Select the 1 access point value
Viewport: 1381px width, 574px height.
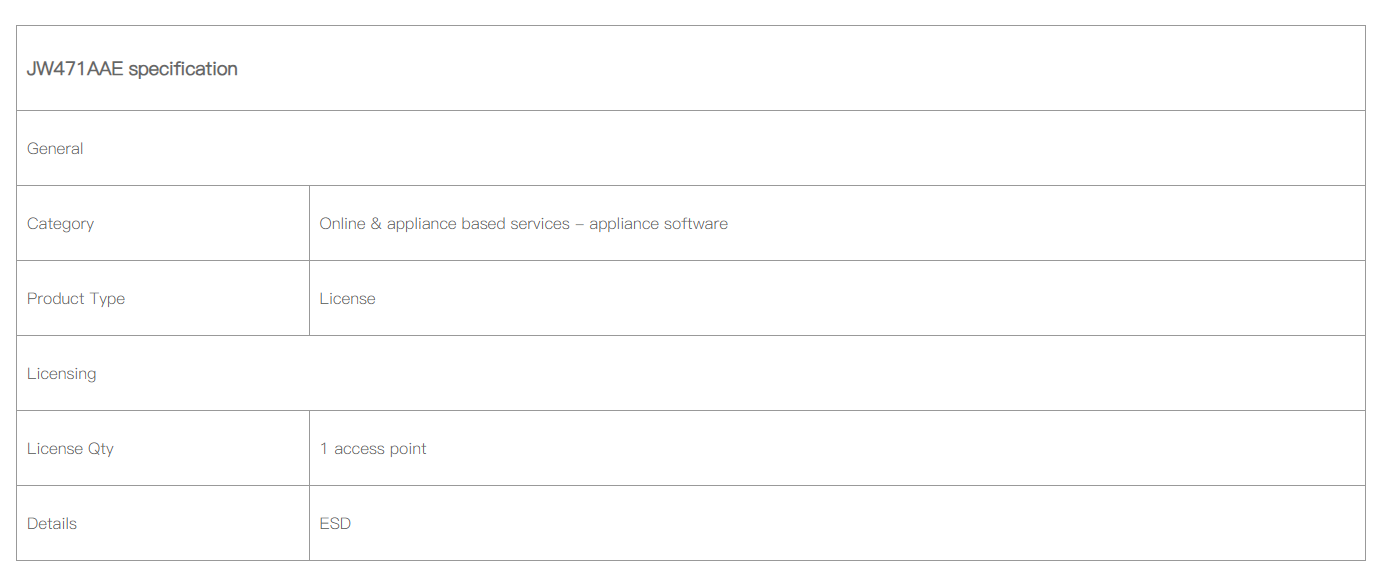pos(373,449)
